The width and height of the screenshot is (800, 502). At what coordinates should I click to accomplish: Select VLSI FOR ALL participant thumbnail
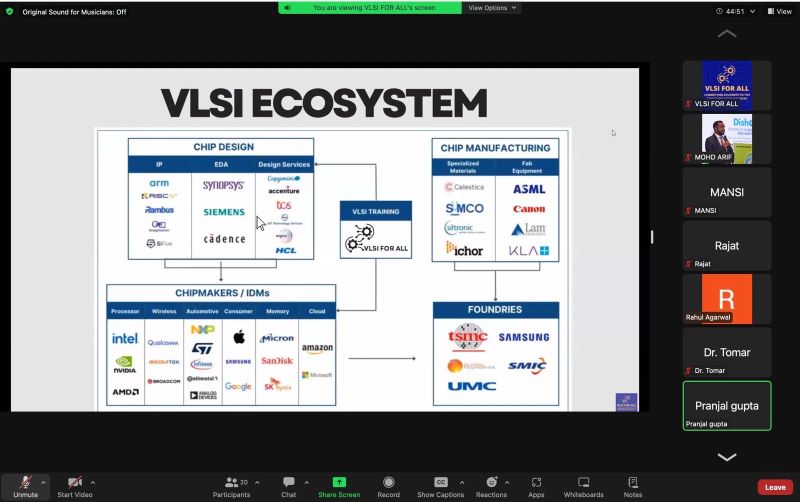click(727, 85)
